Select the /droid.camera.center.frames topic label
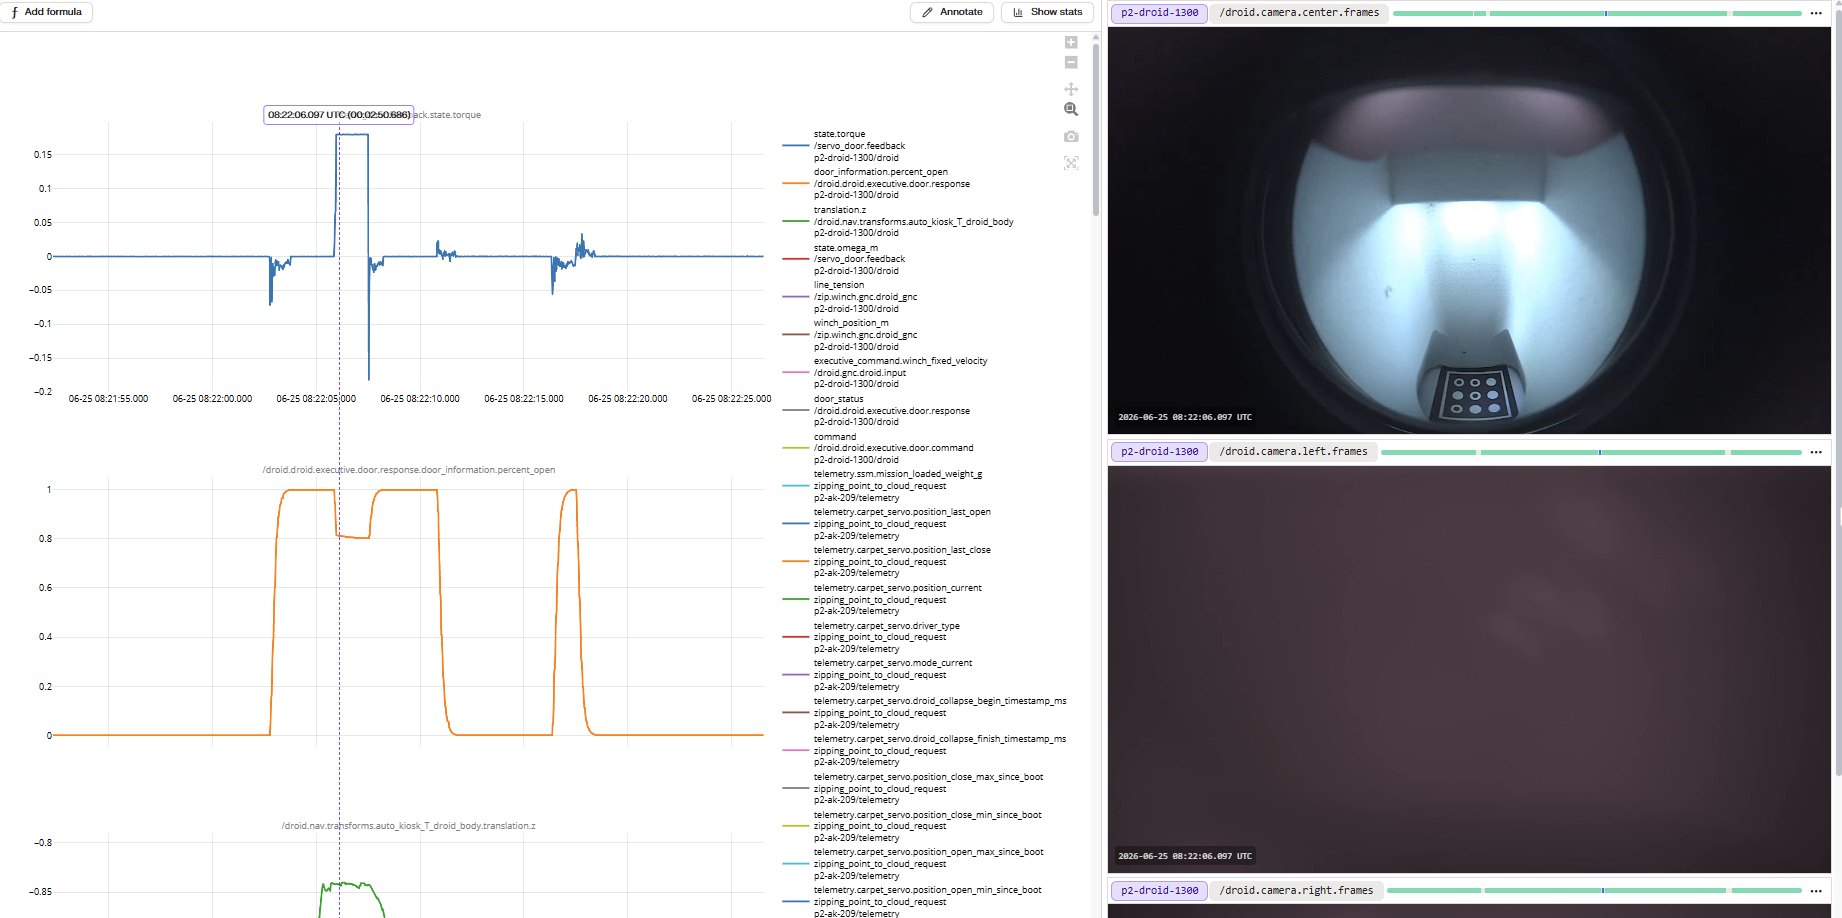 pyautogui.click(x=1299, y=13)
